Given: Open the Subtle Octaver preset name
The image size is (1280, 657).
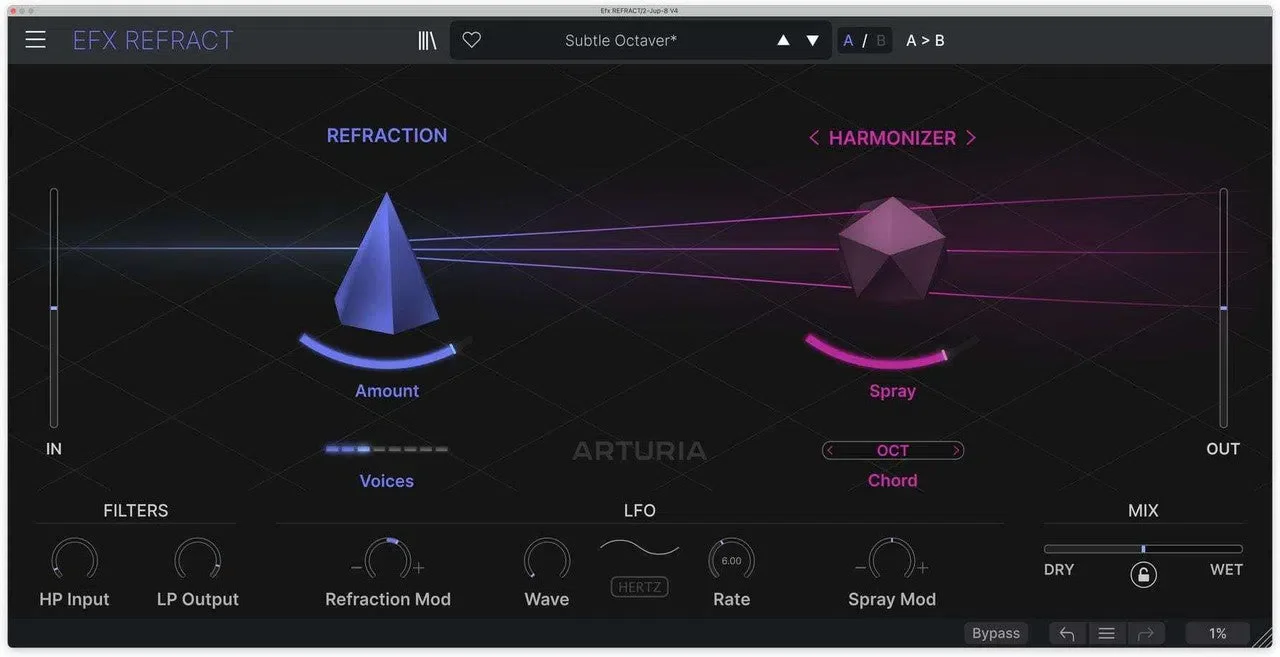Looking at the screenshot, I should 621,41.
